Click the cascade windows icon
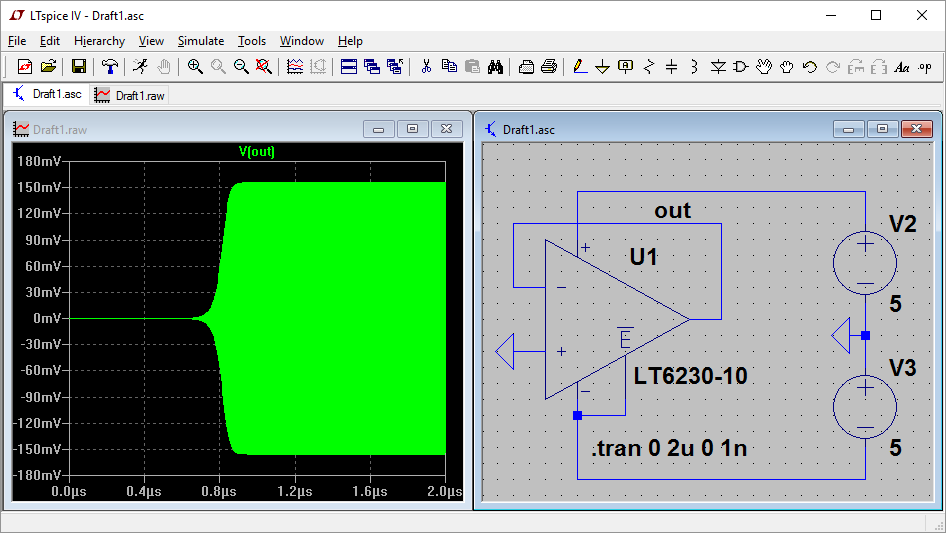Image resolution: width=946 pixels, height=533 pixels. [x=372, y=66]
